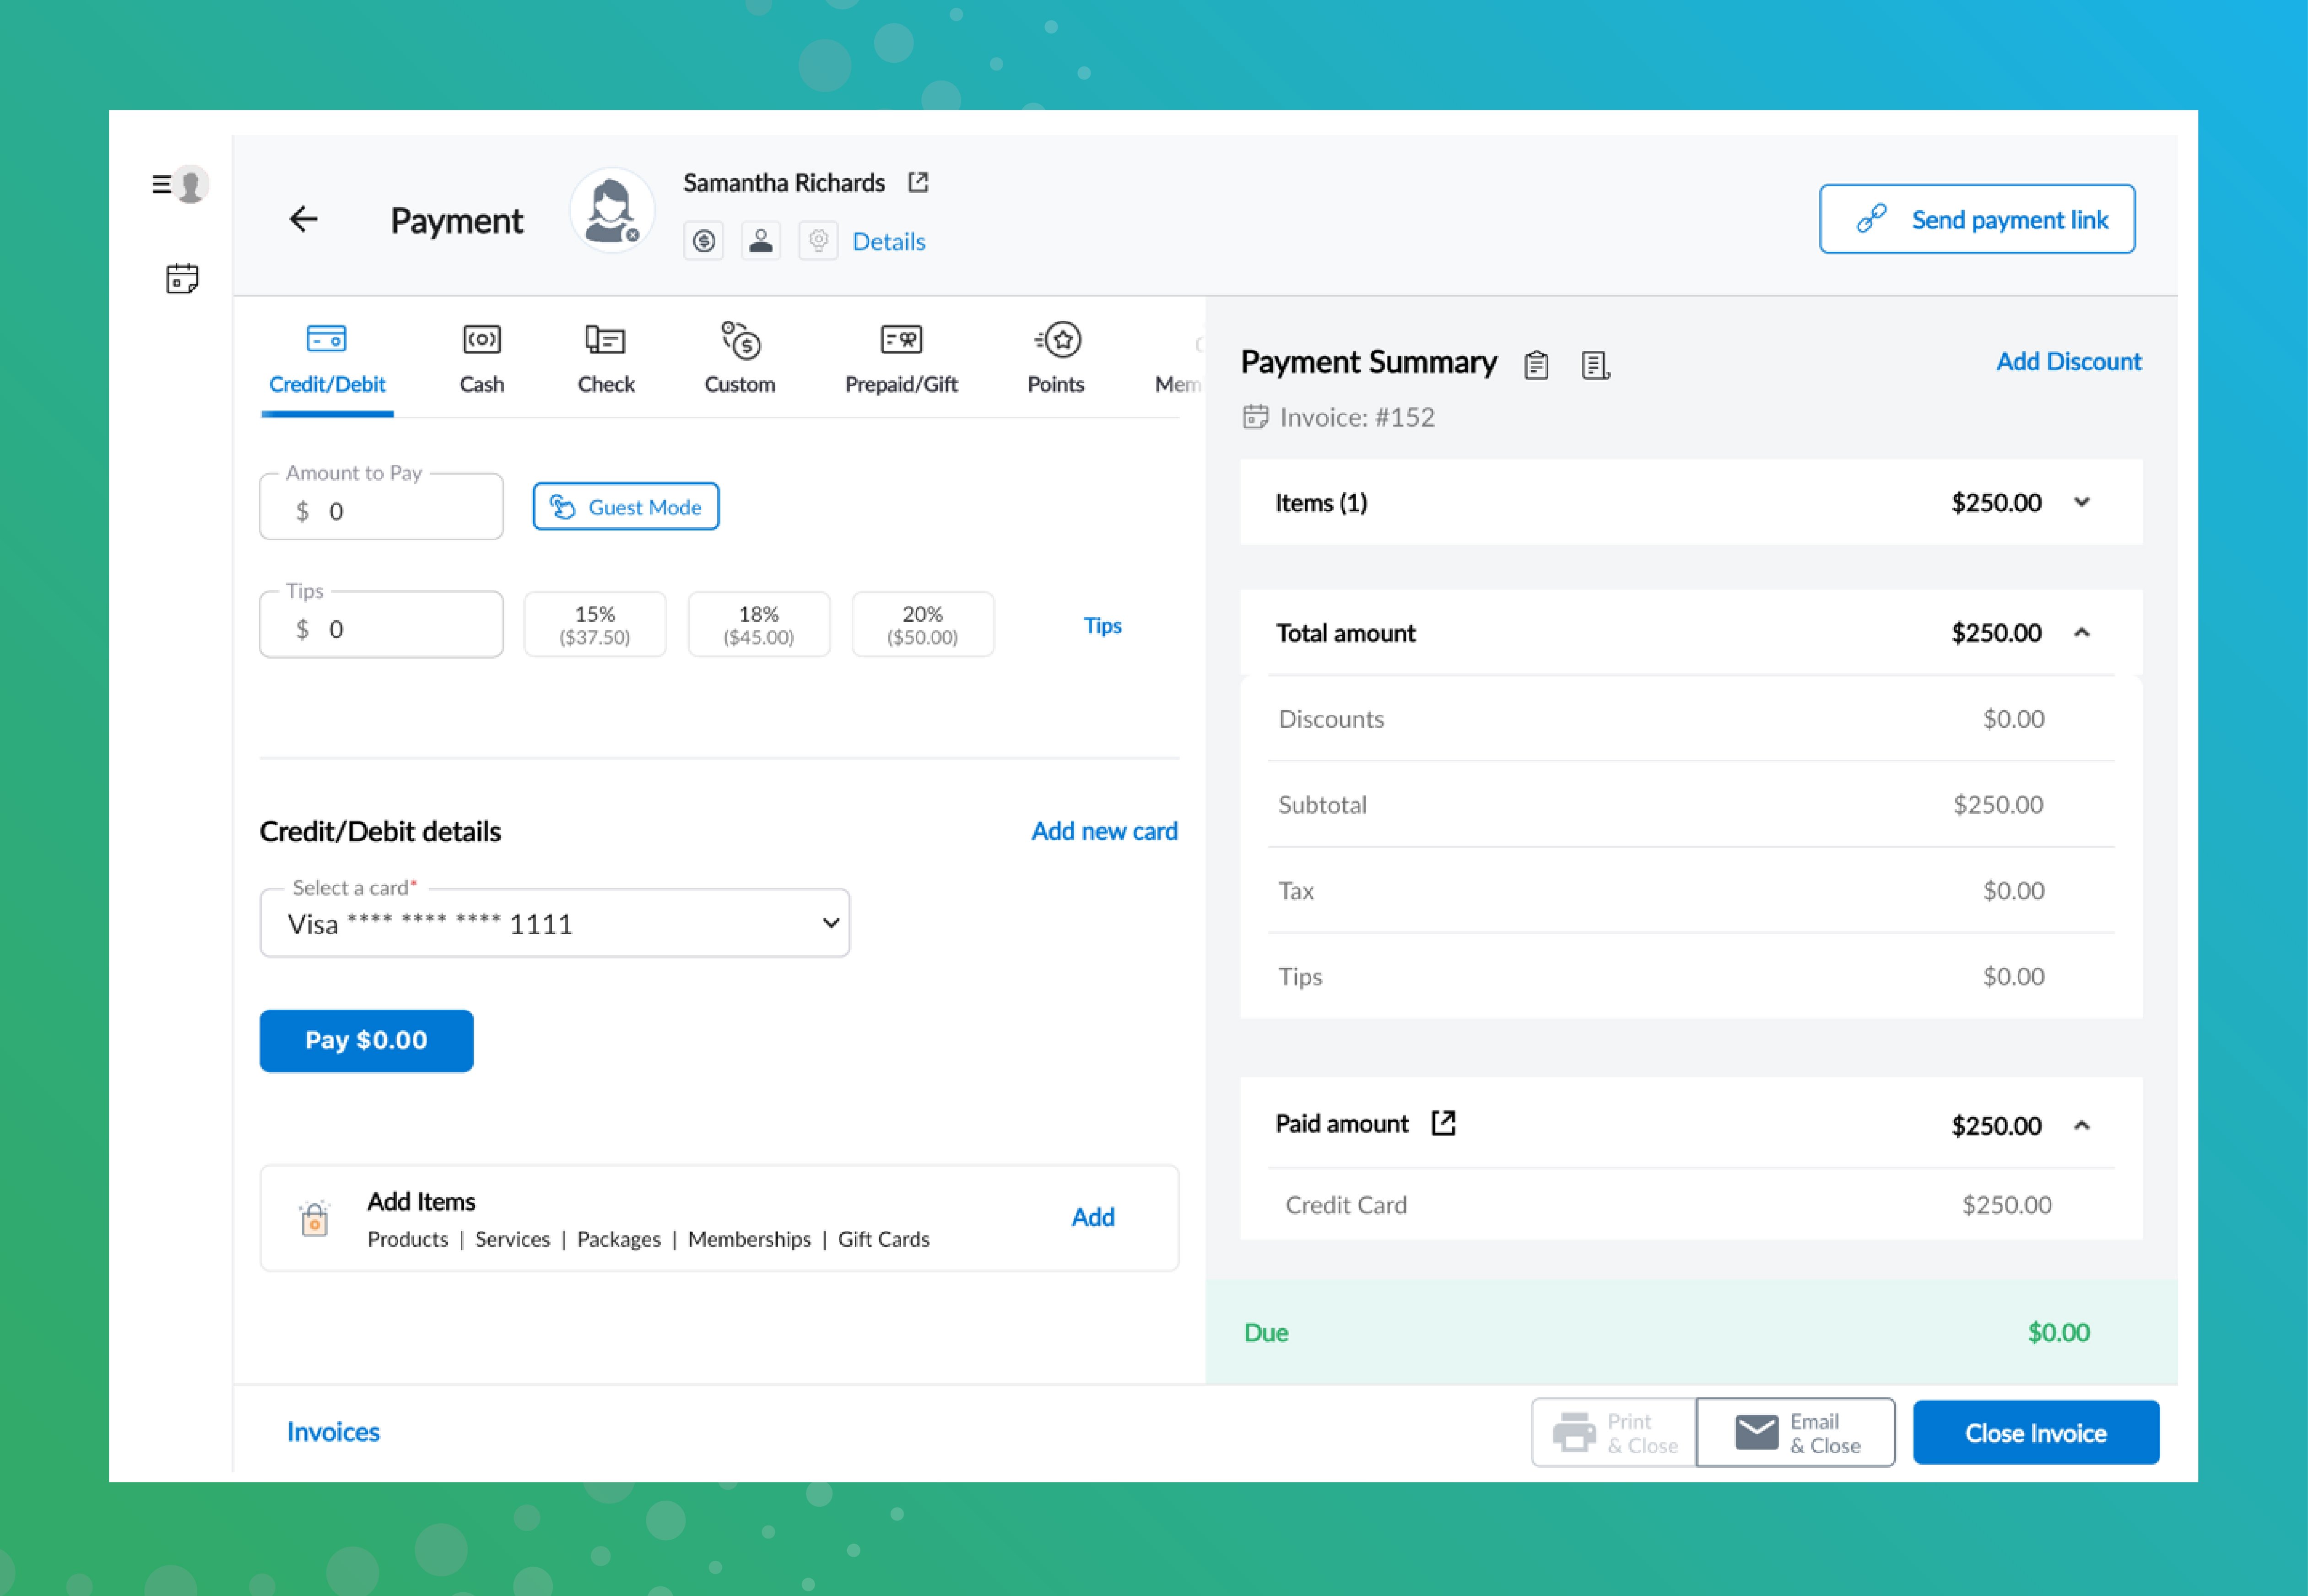This screenshot has height=1596, width=2308.
Task: Click the person icon under guest name
Action: coord(760,241)
